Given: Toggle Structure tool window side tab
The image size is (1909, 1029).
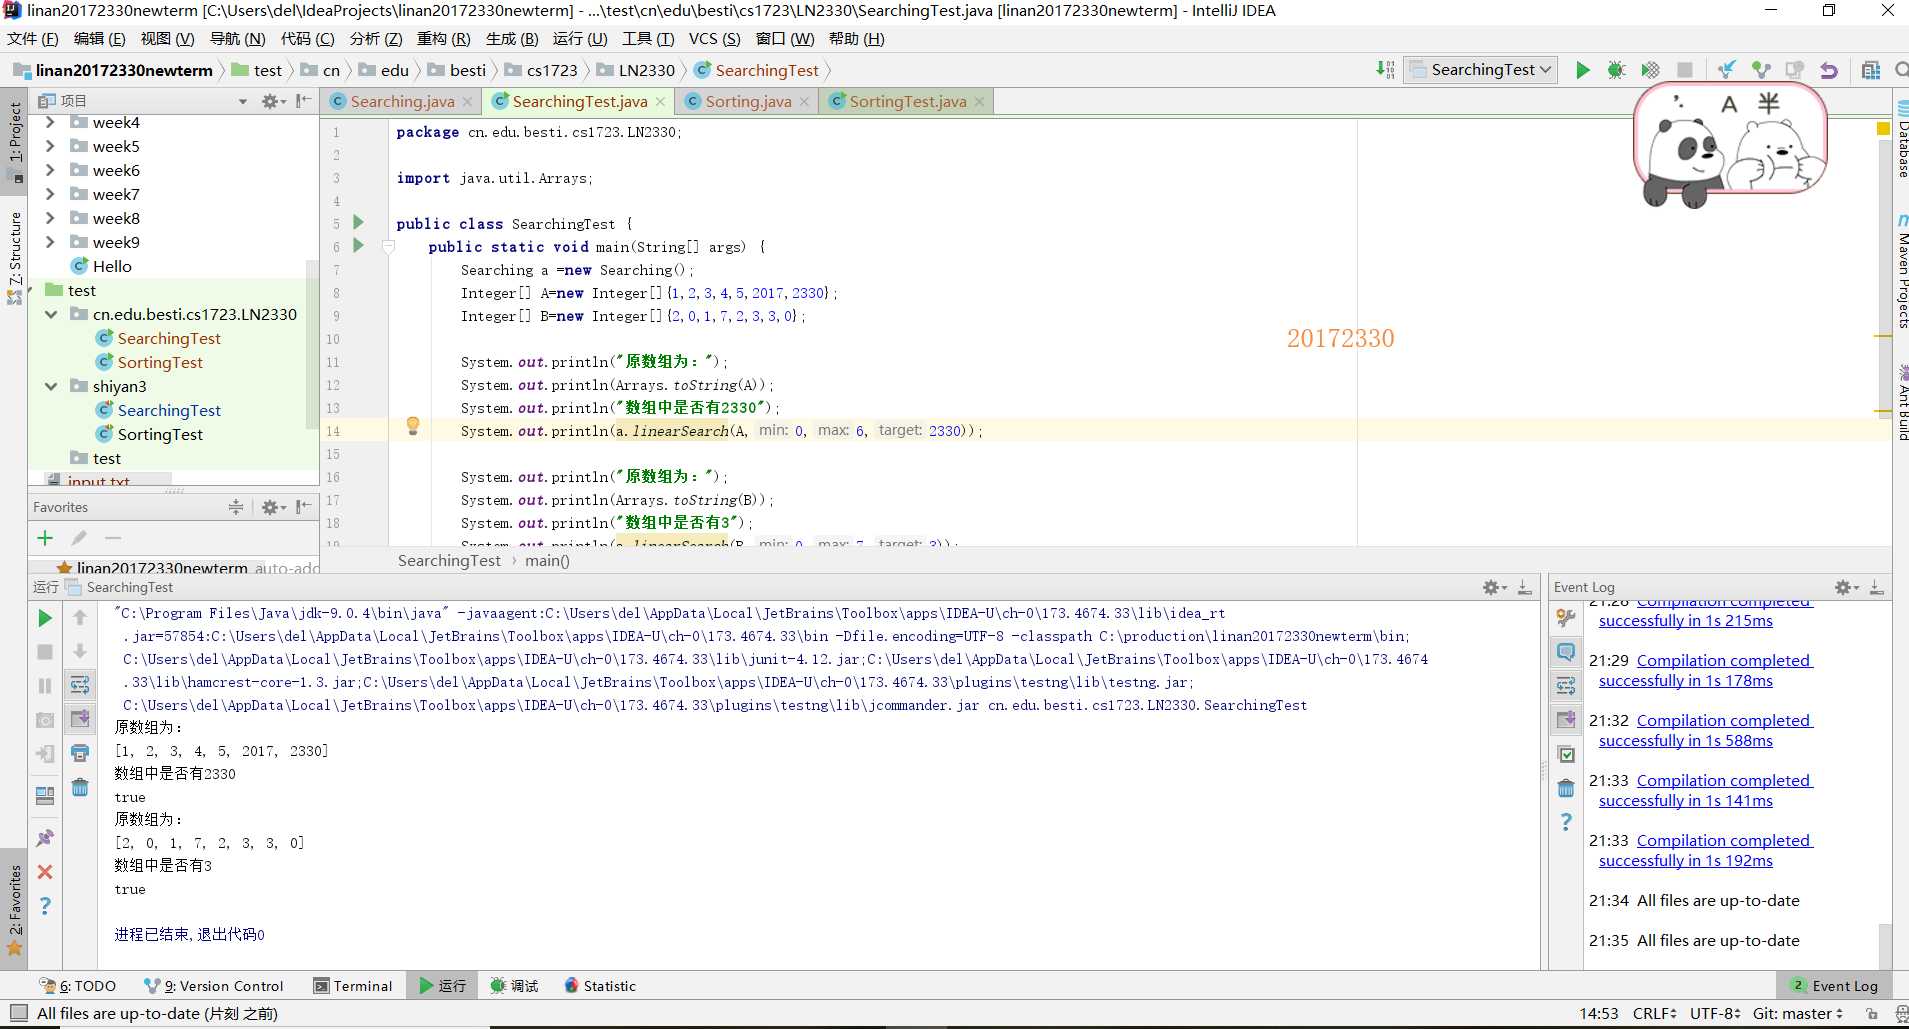Looking at the screenshot, I should click(15, 256).
